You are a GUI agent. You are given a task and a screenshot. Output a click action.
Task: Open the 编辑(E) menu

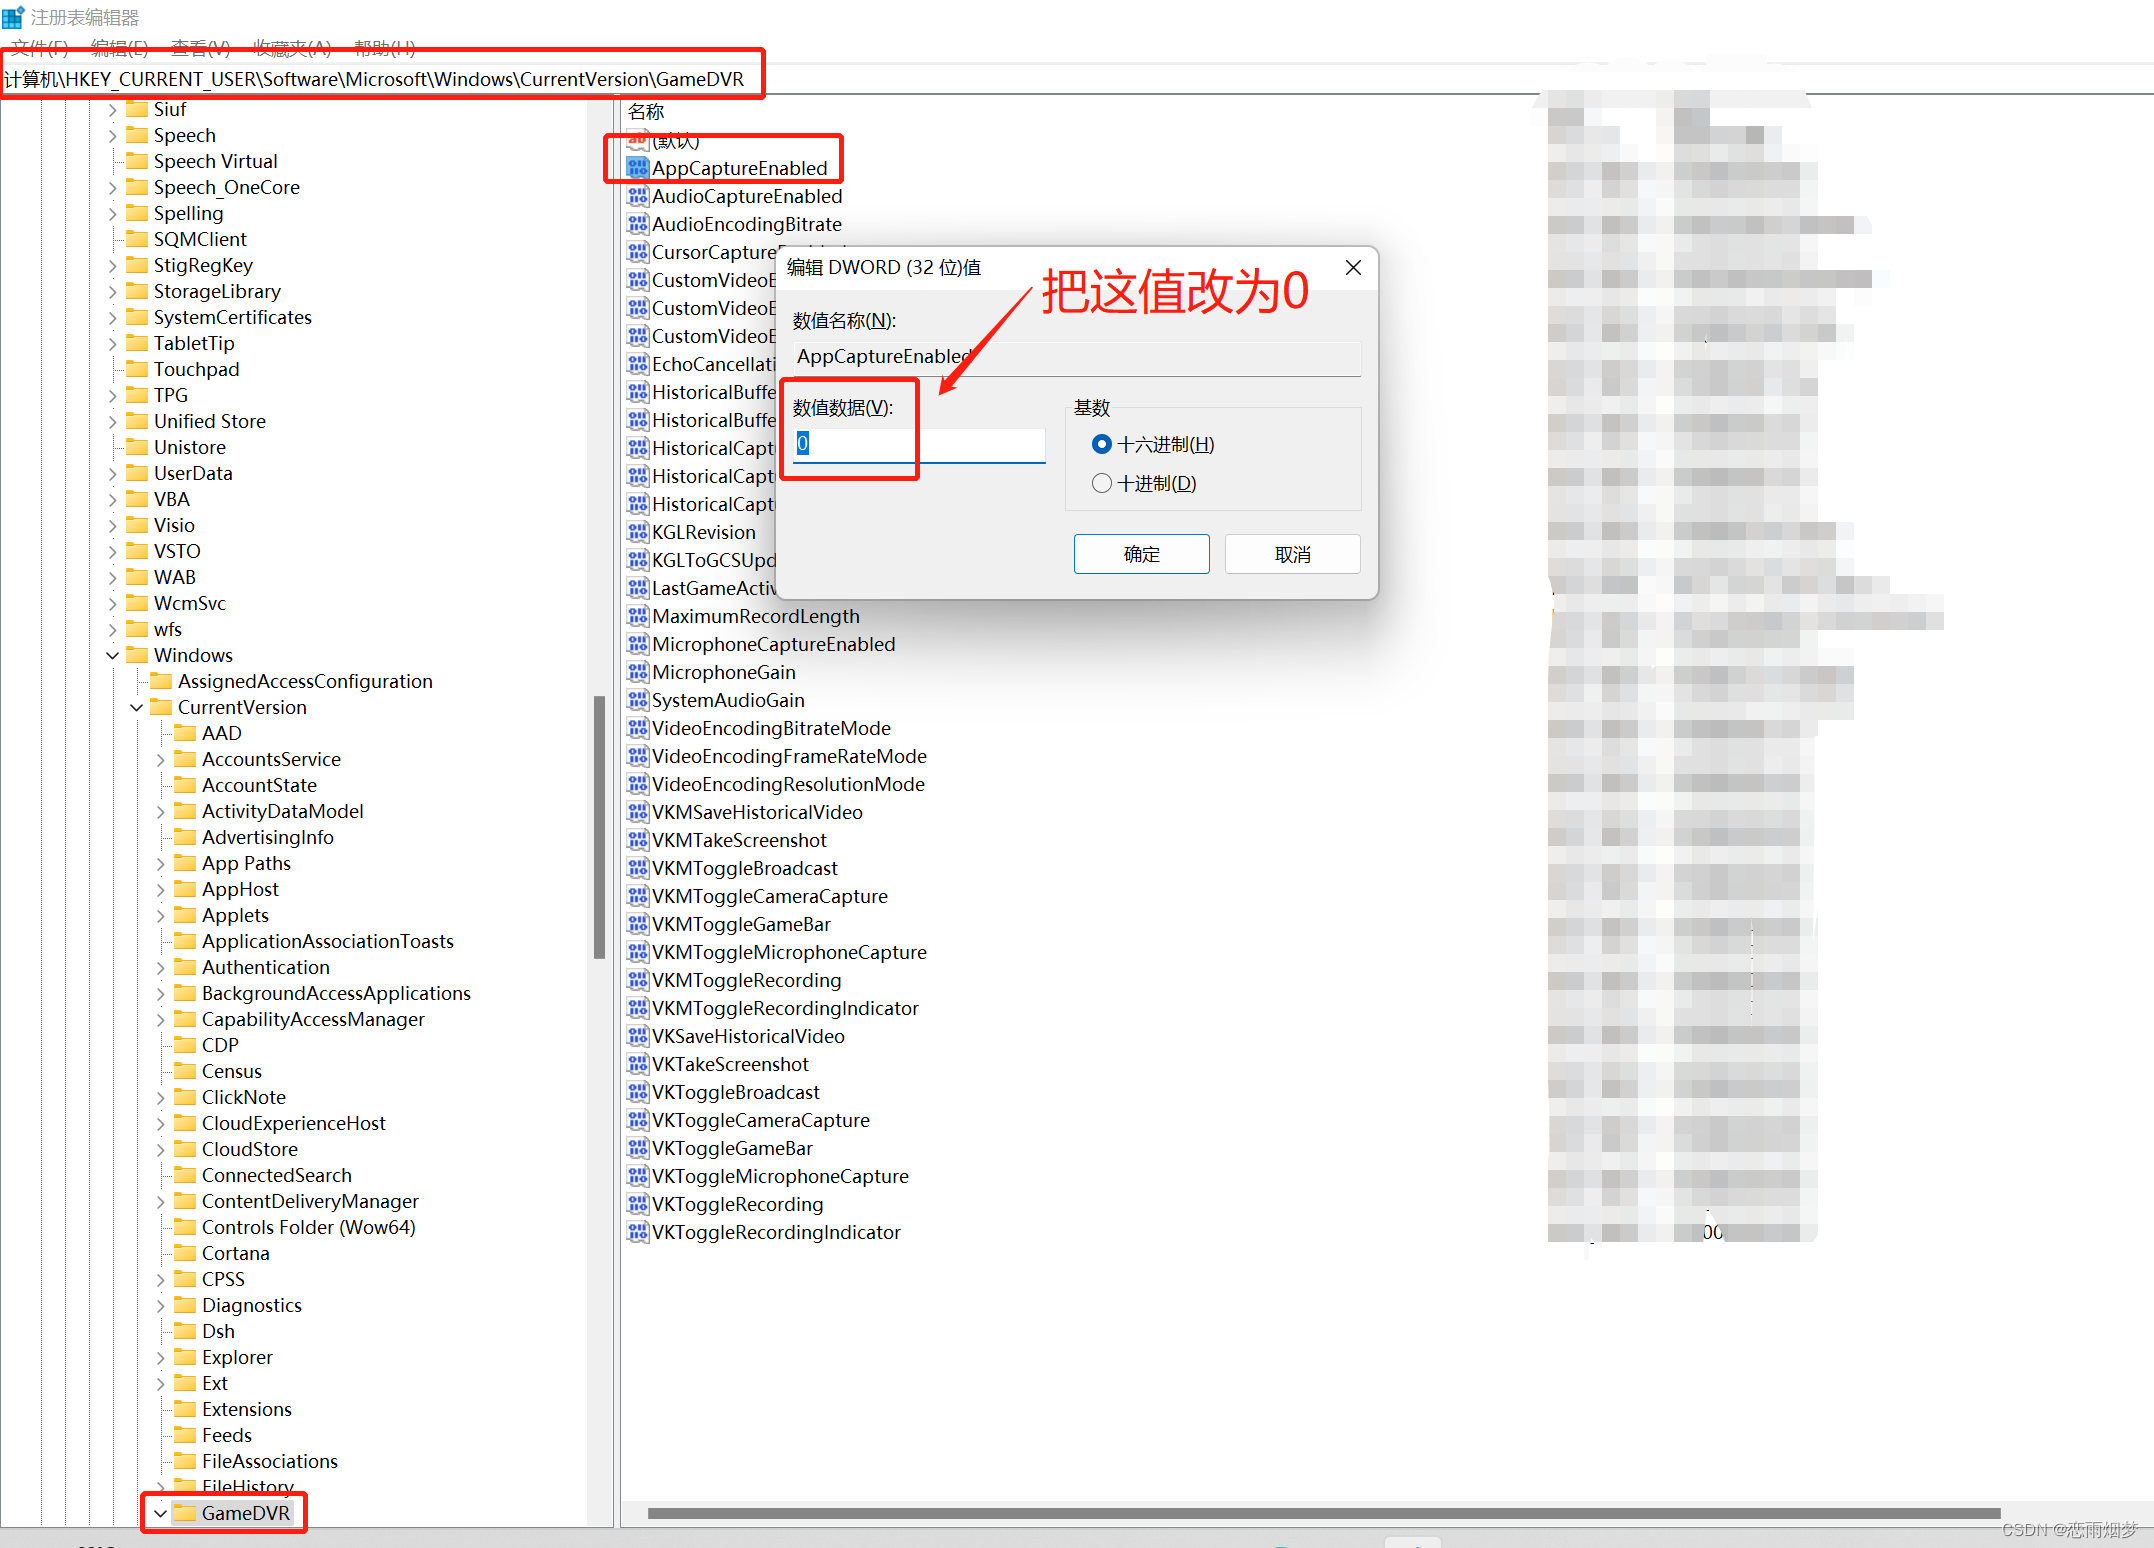119,47
